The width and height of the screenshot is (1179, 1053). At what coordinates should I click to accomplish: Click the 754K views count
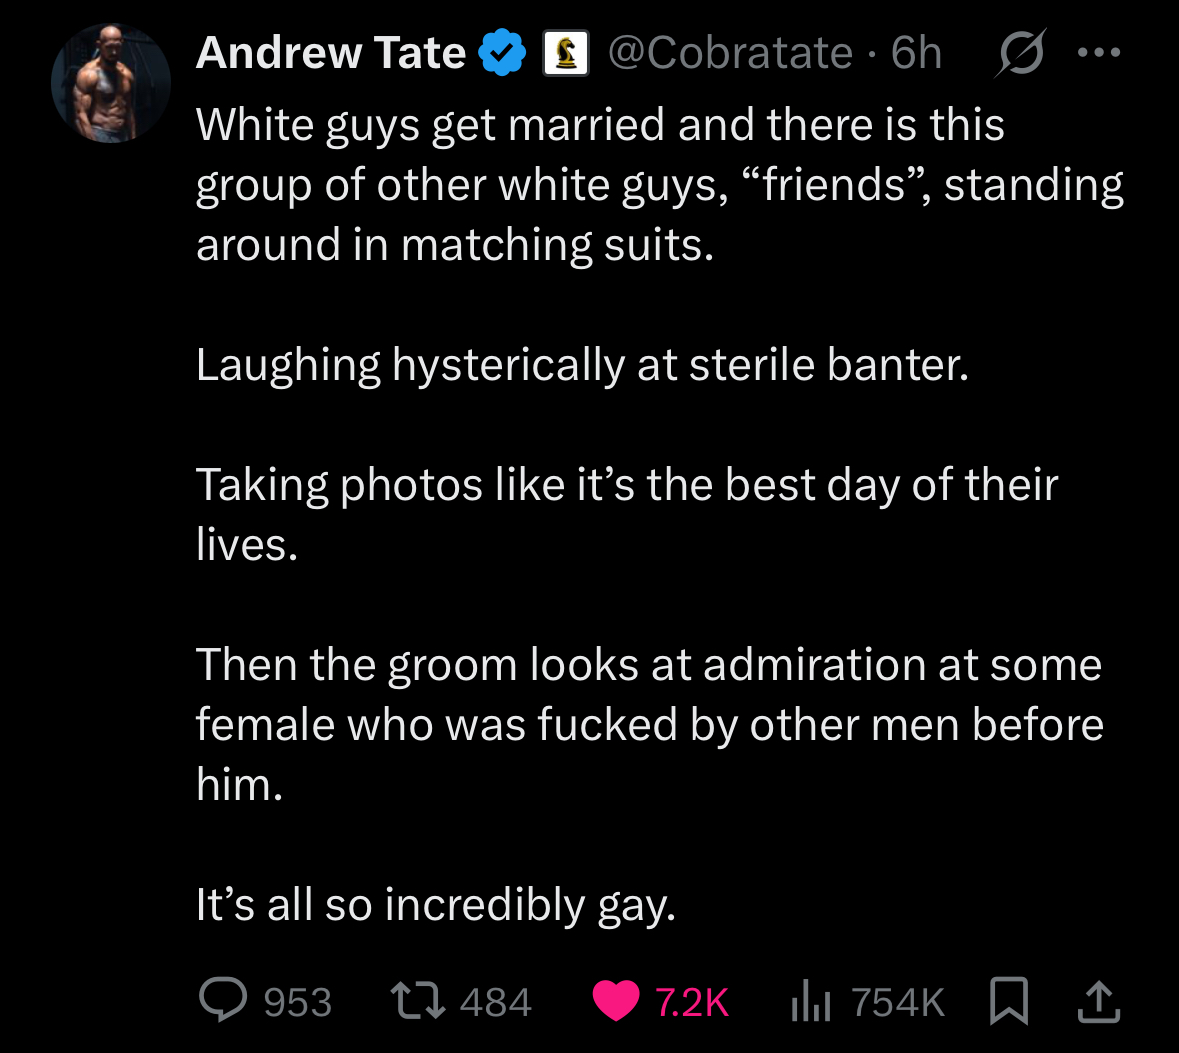point(898,1003)
